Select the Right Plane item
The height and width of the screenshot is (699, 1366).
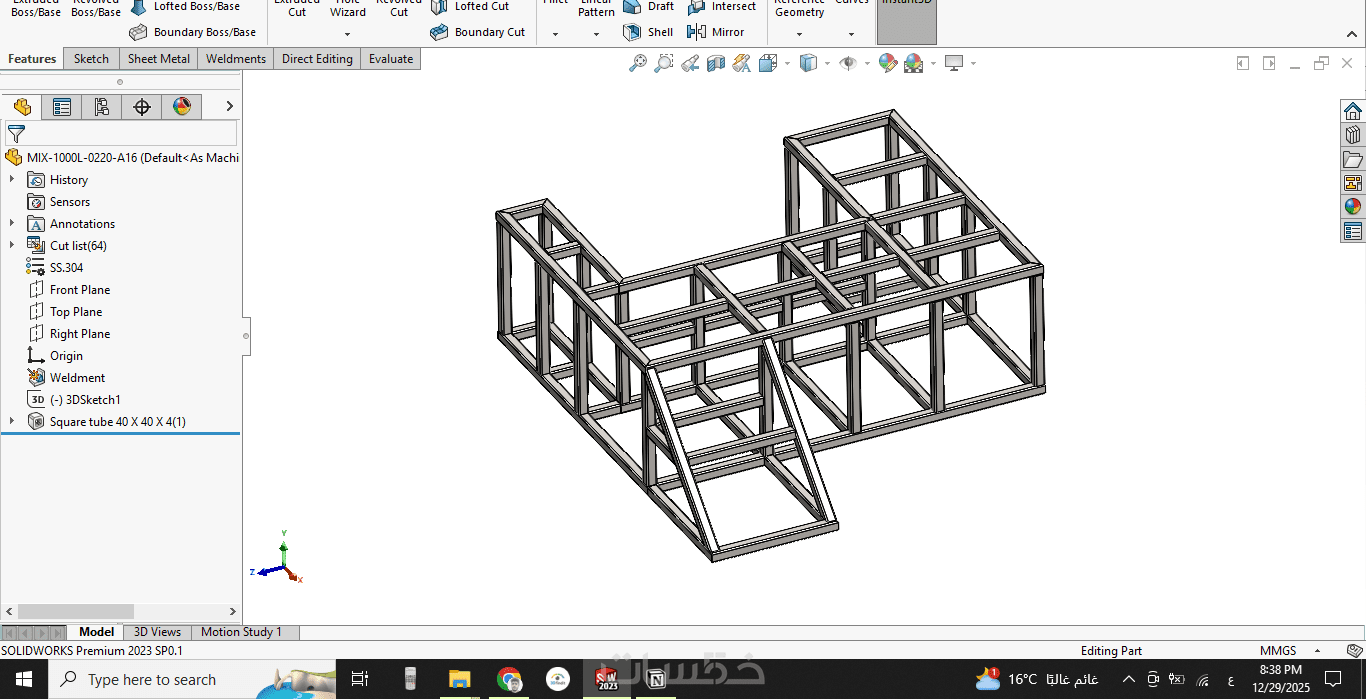tap(69, 333)
